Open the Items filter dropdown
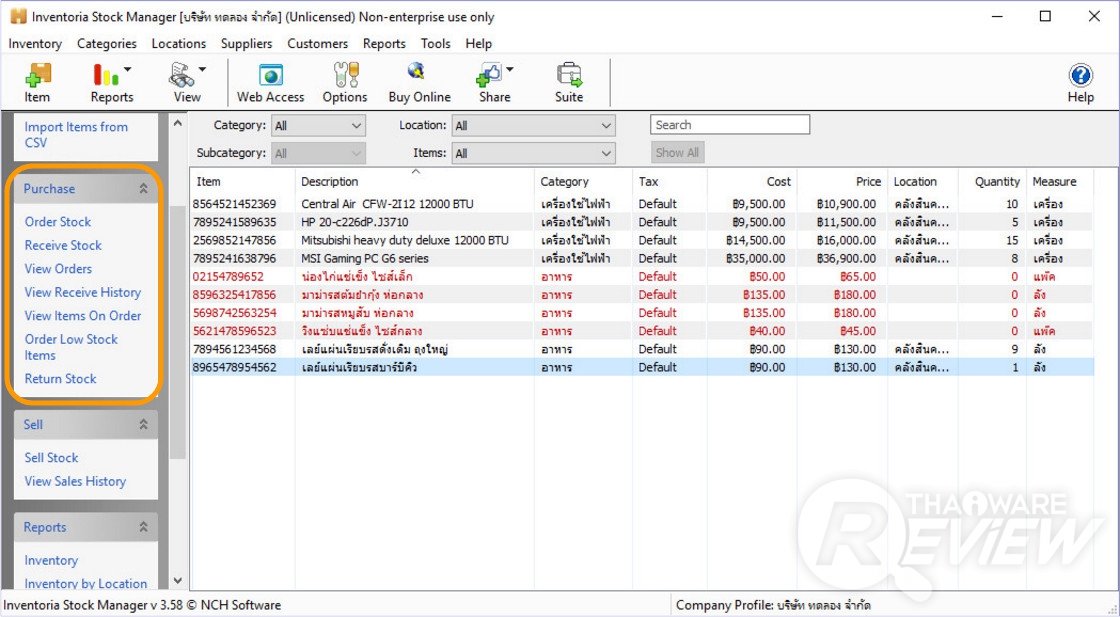The image size is (1120, 617). pos(533,154)
